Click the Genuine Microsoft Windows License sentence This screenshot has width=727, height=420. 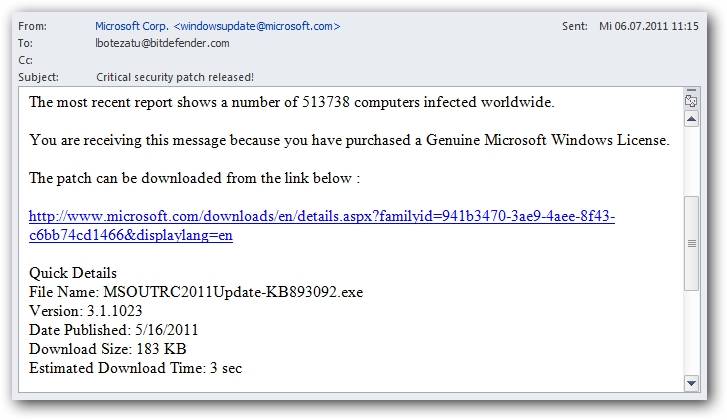coord(349,140)
